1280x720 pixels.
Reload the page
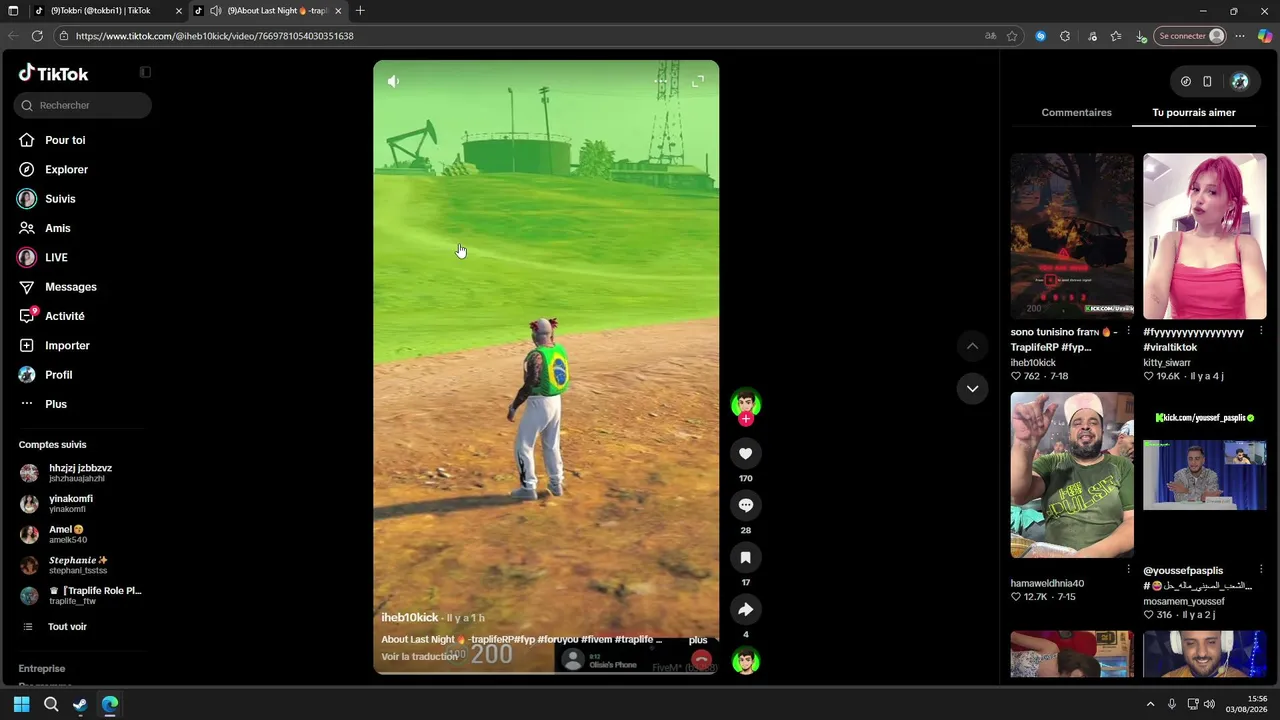coord(37,36)
